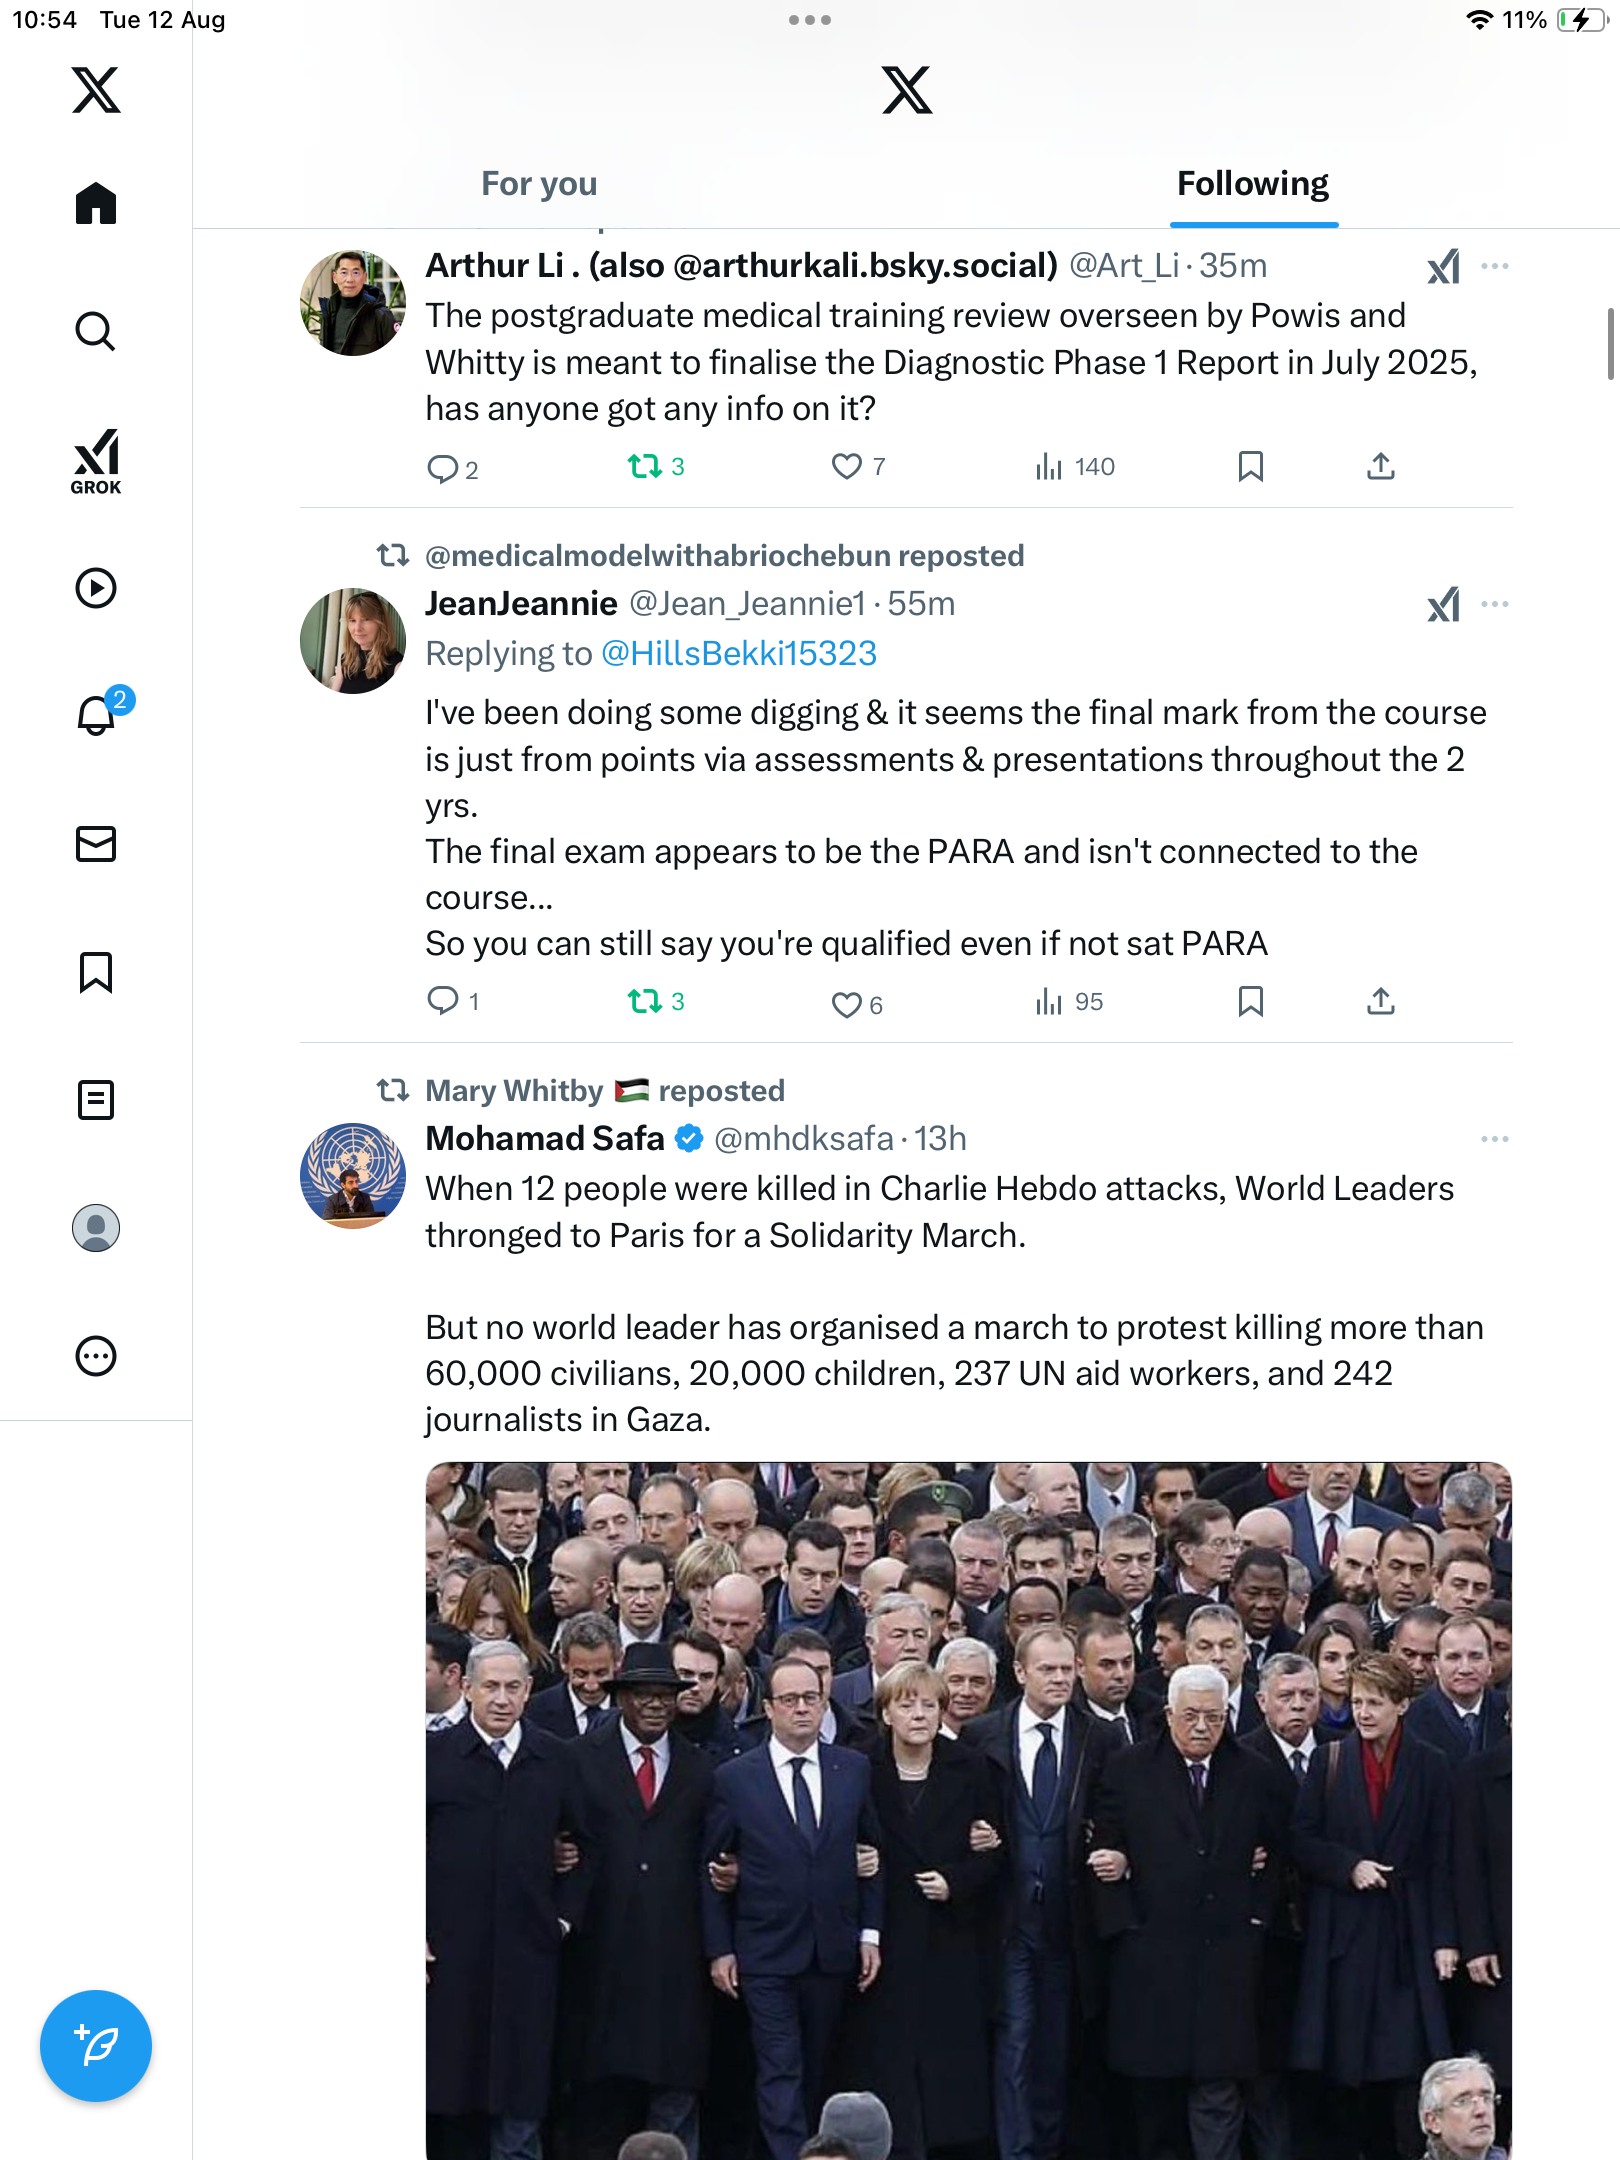Like Arthur Li's post
The height and width of the screenshot is (2160, 1620).
click(x=847, y=467)
